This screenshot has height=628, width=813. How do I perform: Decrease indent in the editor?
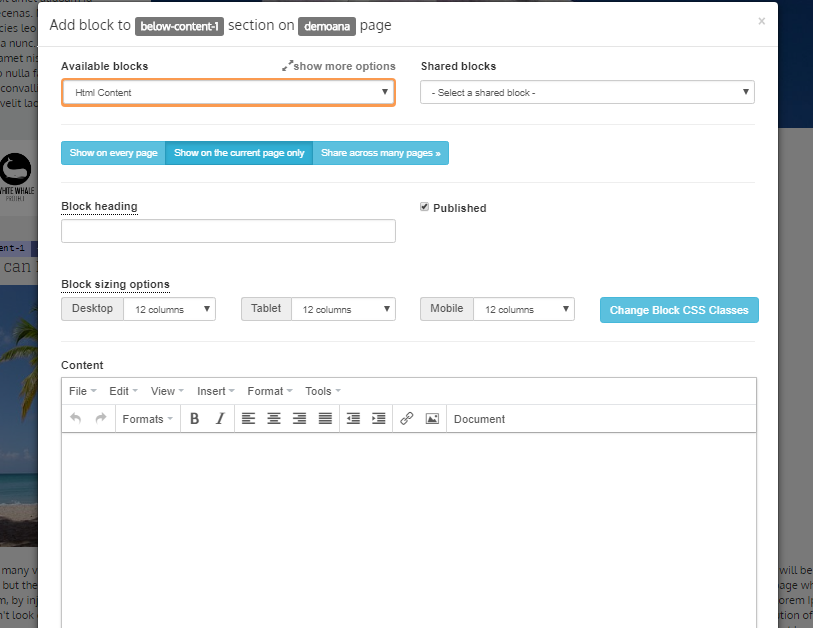(353, 419)
